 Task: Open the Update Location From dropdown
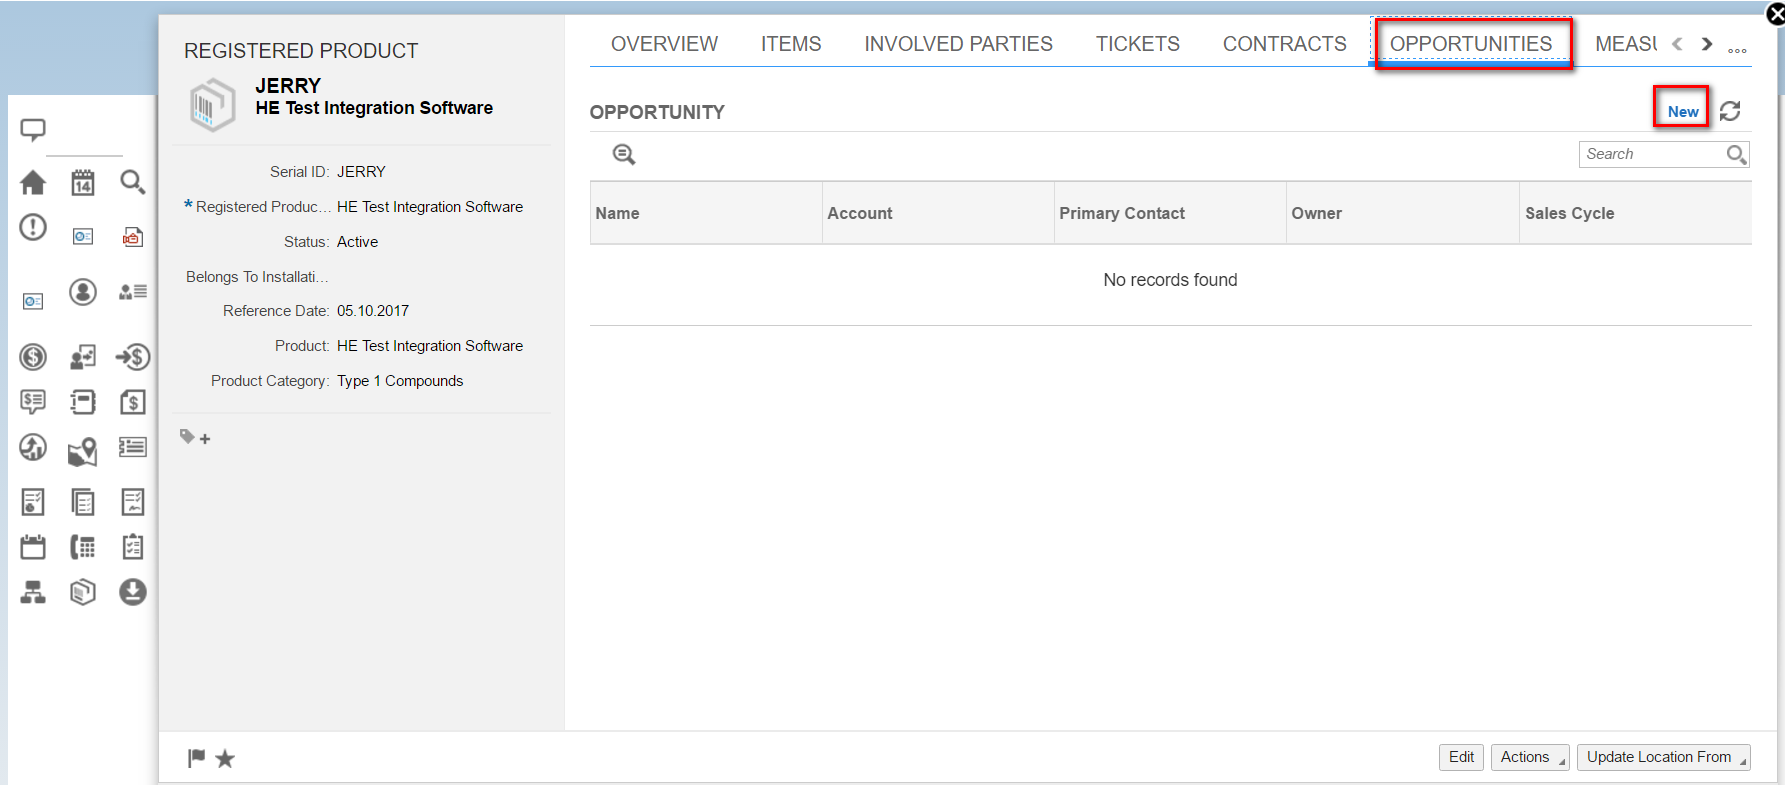pos(1664,757)
